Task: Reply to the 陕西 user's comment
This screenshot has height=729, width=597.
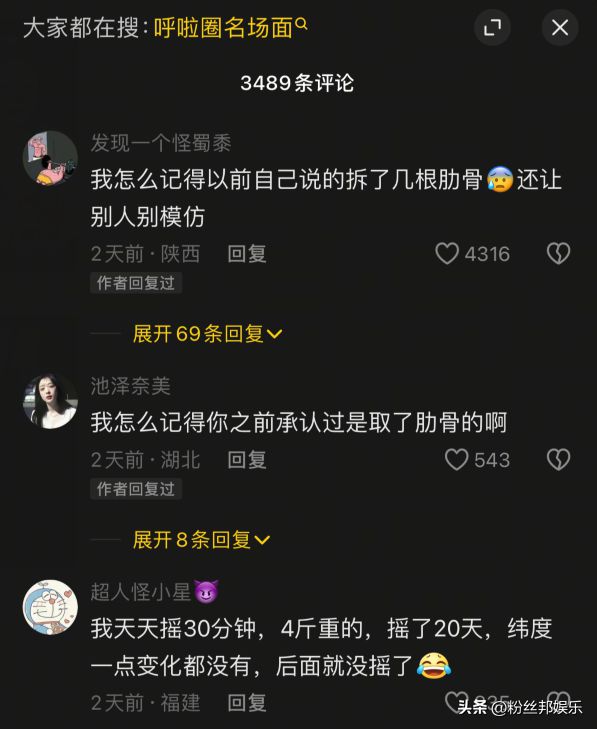Action: 247,254
